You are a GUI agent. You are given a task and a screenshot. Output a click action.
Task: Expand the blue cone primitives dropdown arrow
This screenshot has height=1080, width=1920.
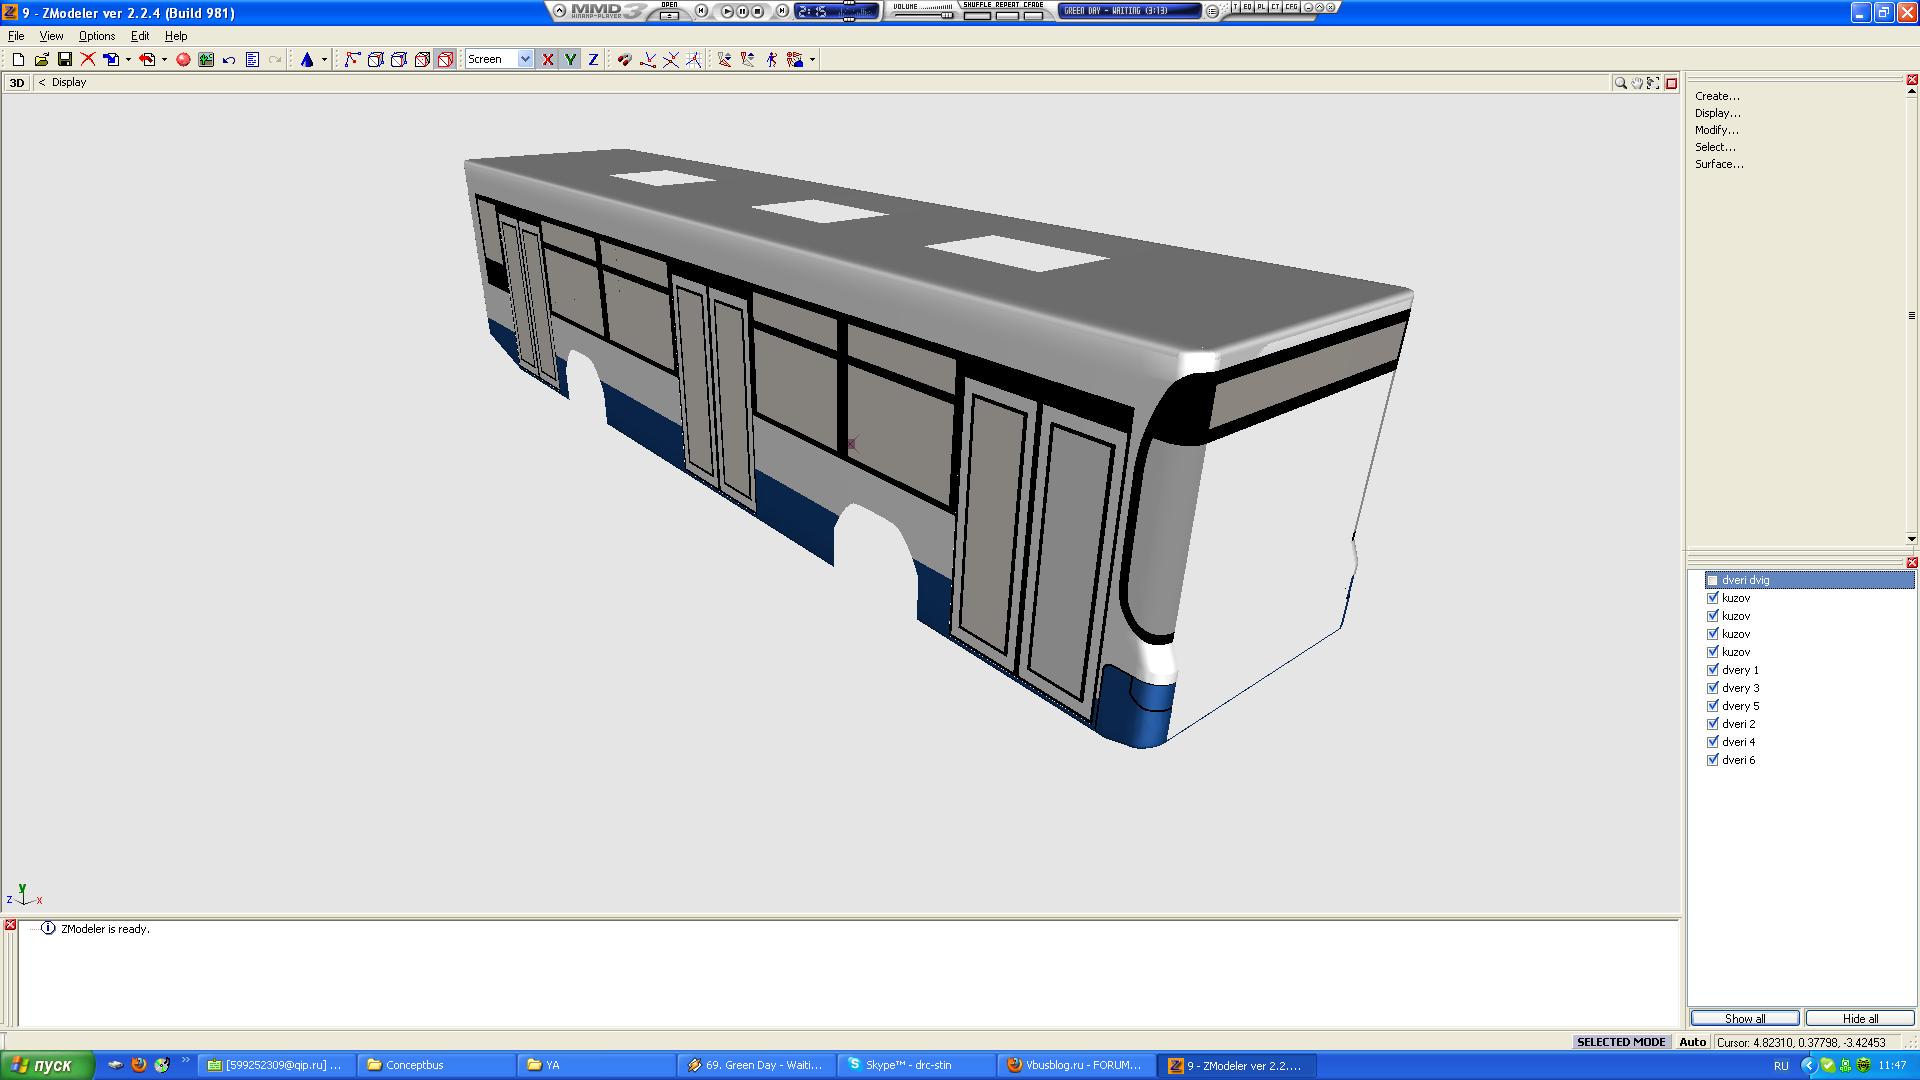point(324,60)
